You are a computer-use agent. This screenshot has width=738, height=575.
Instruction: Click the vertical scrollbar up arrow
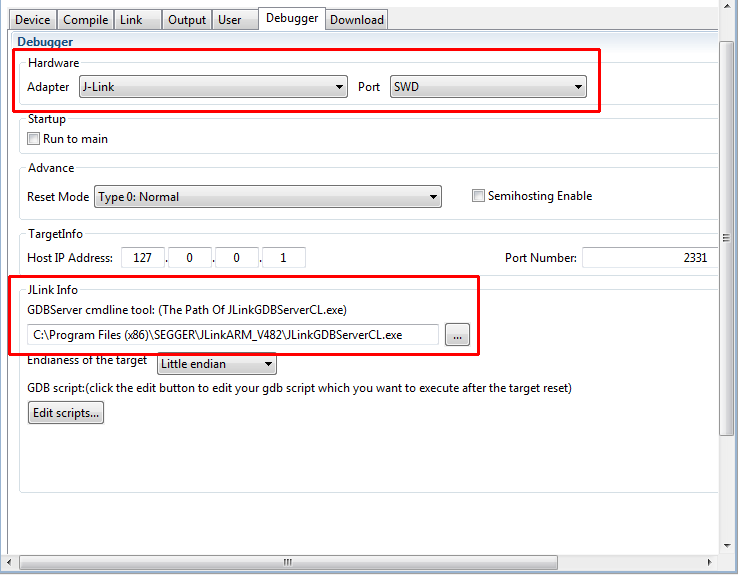(728, 8)
